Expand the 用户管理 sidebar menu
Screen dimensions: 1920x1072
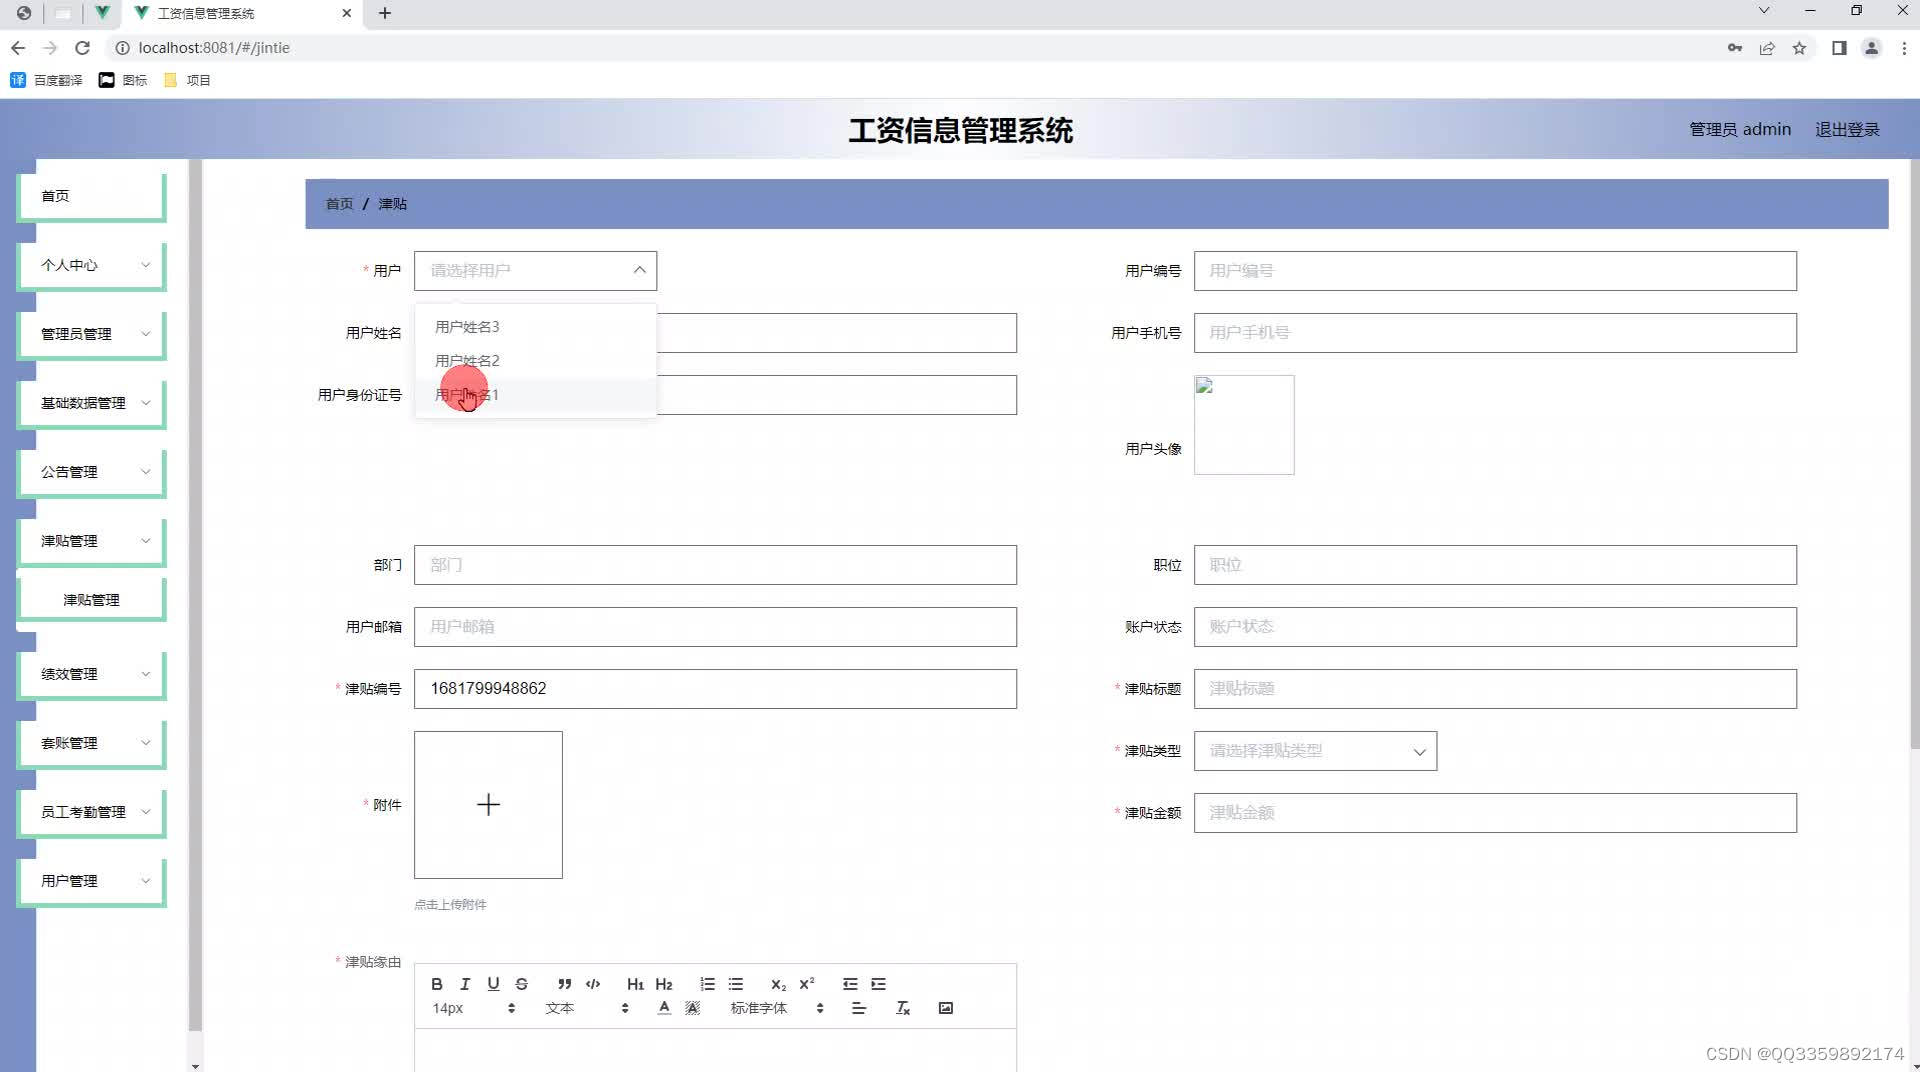click(91, 881)
